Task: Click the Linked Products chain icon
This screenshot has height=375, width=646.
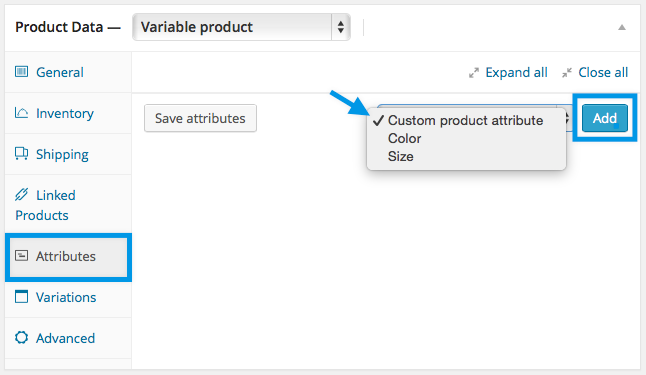Action: point(21,194)
